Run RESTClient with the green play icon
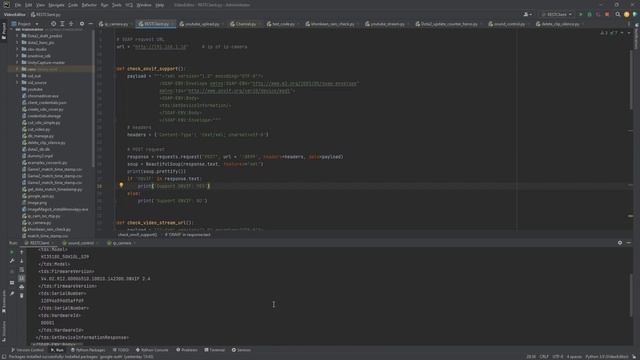This screenshot has width=640, height=360. tap(581, 14)
